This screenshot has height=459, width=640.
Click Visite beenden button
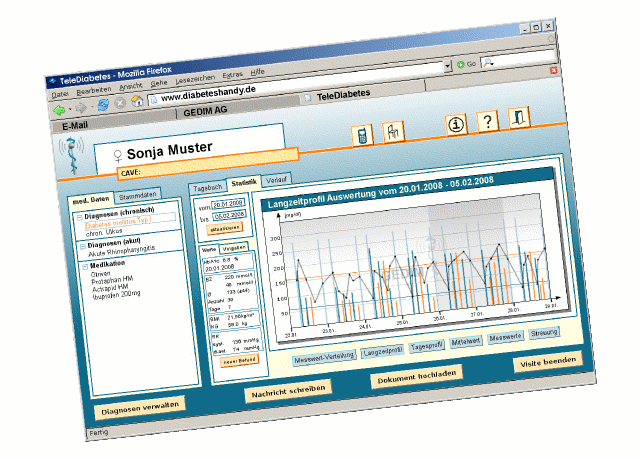[548, 362]
